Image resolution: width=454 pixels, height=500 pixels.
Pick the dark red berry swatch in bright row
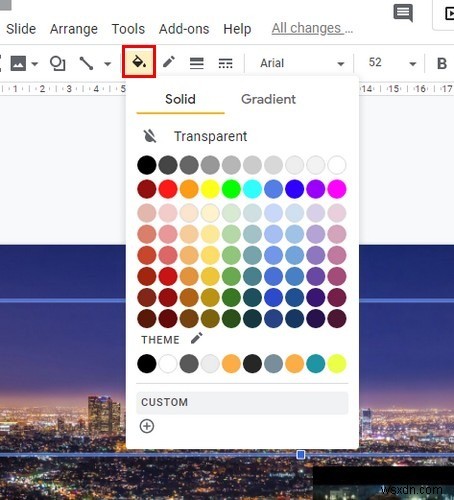pos(147,189)
